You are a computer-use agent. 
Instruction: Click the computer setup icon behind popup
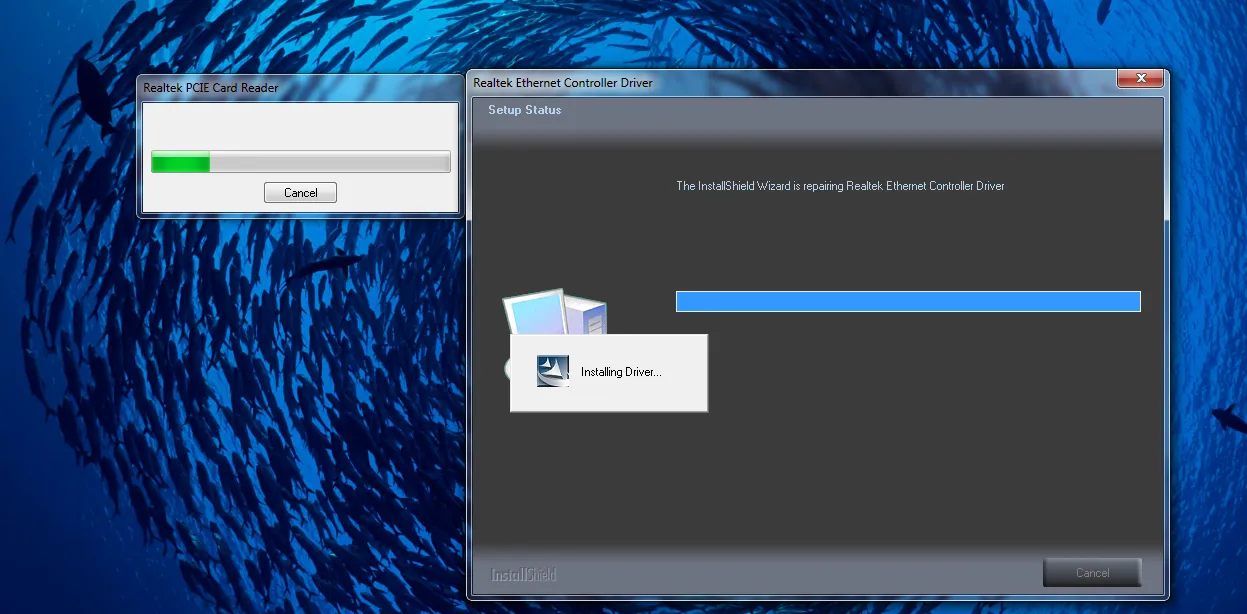(x=555, y=311)
